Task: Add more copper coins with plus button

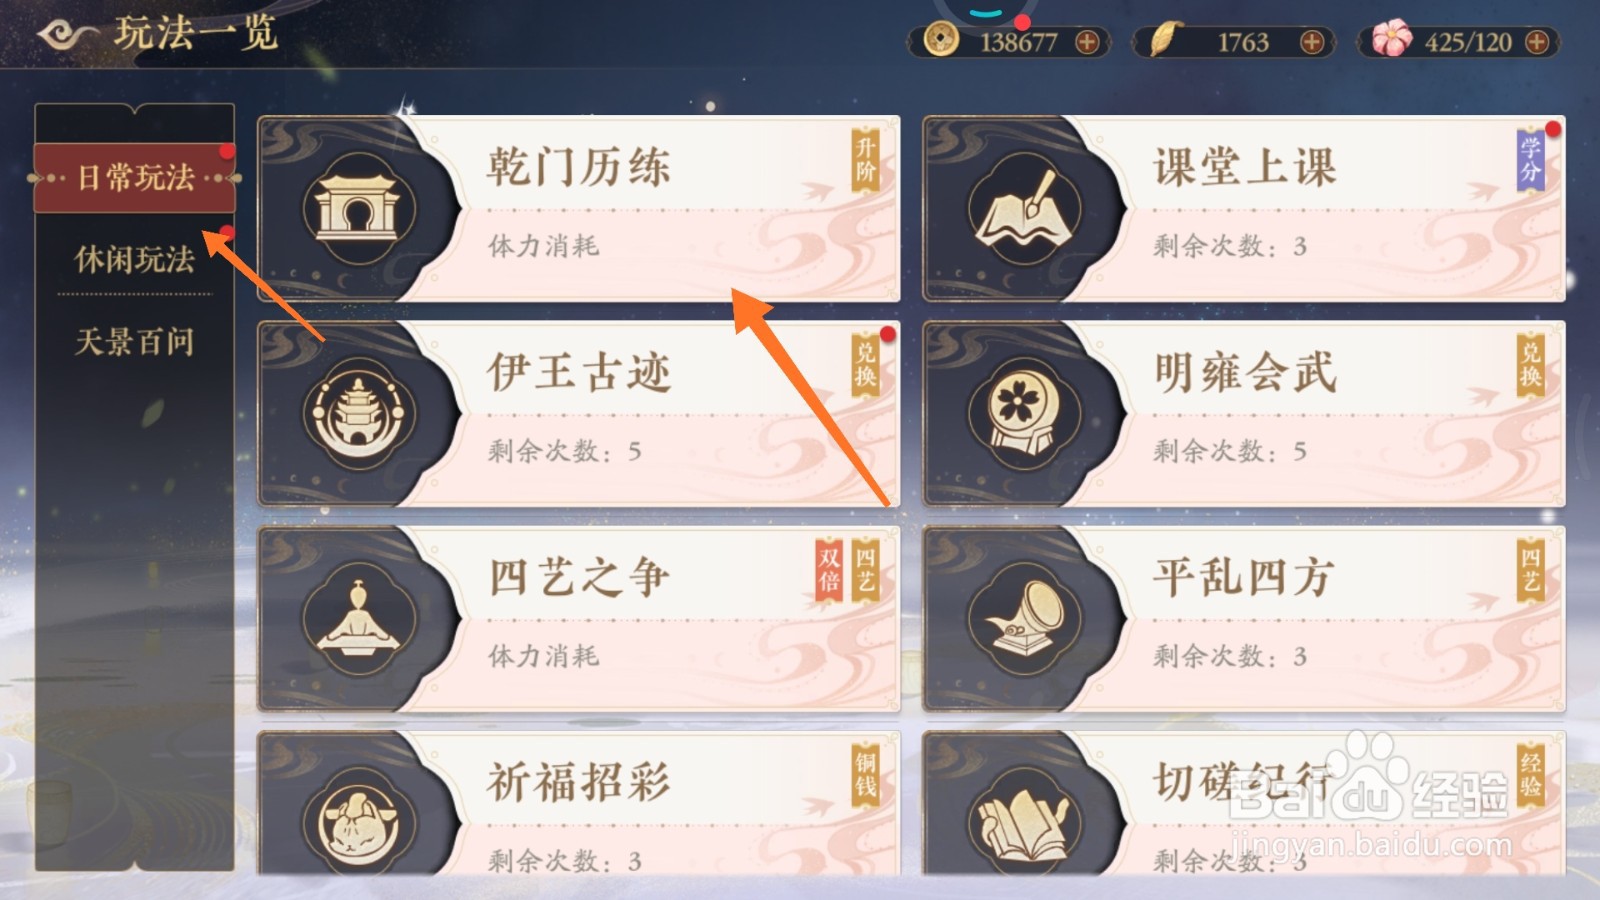Action: point(1087,42)
